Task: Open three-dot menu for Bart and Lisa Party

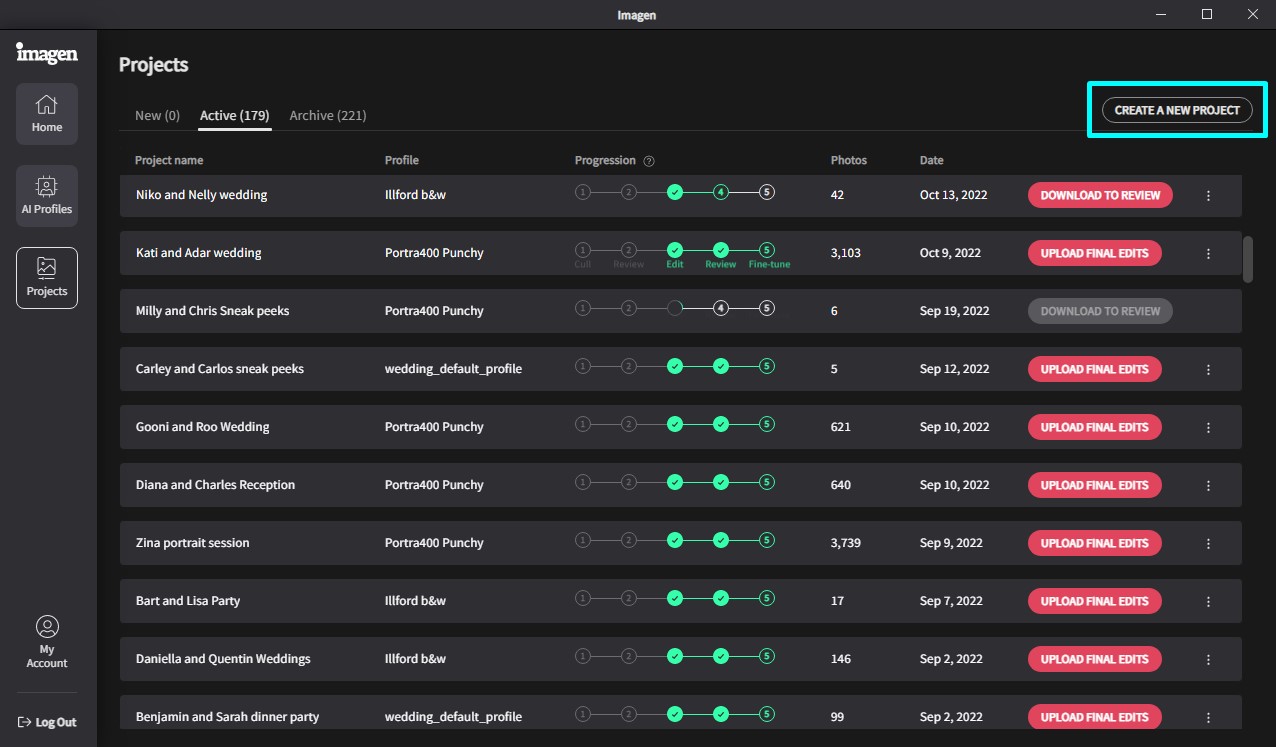Action: (x=1208, y=602)
